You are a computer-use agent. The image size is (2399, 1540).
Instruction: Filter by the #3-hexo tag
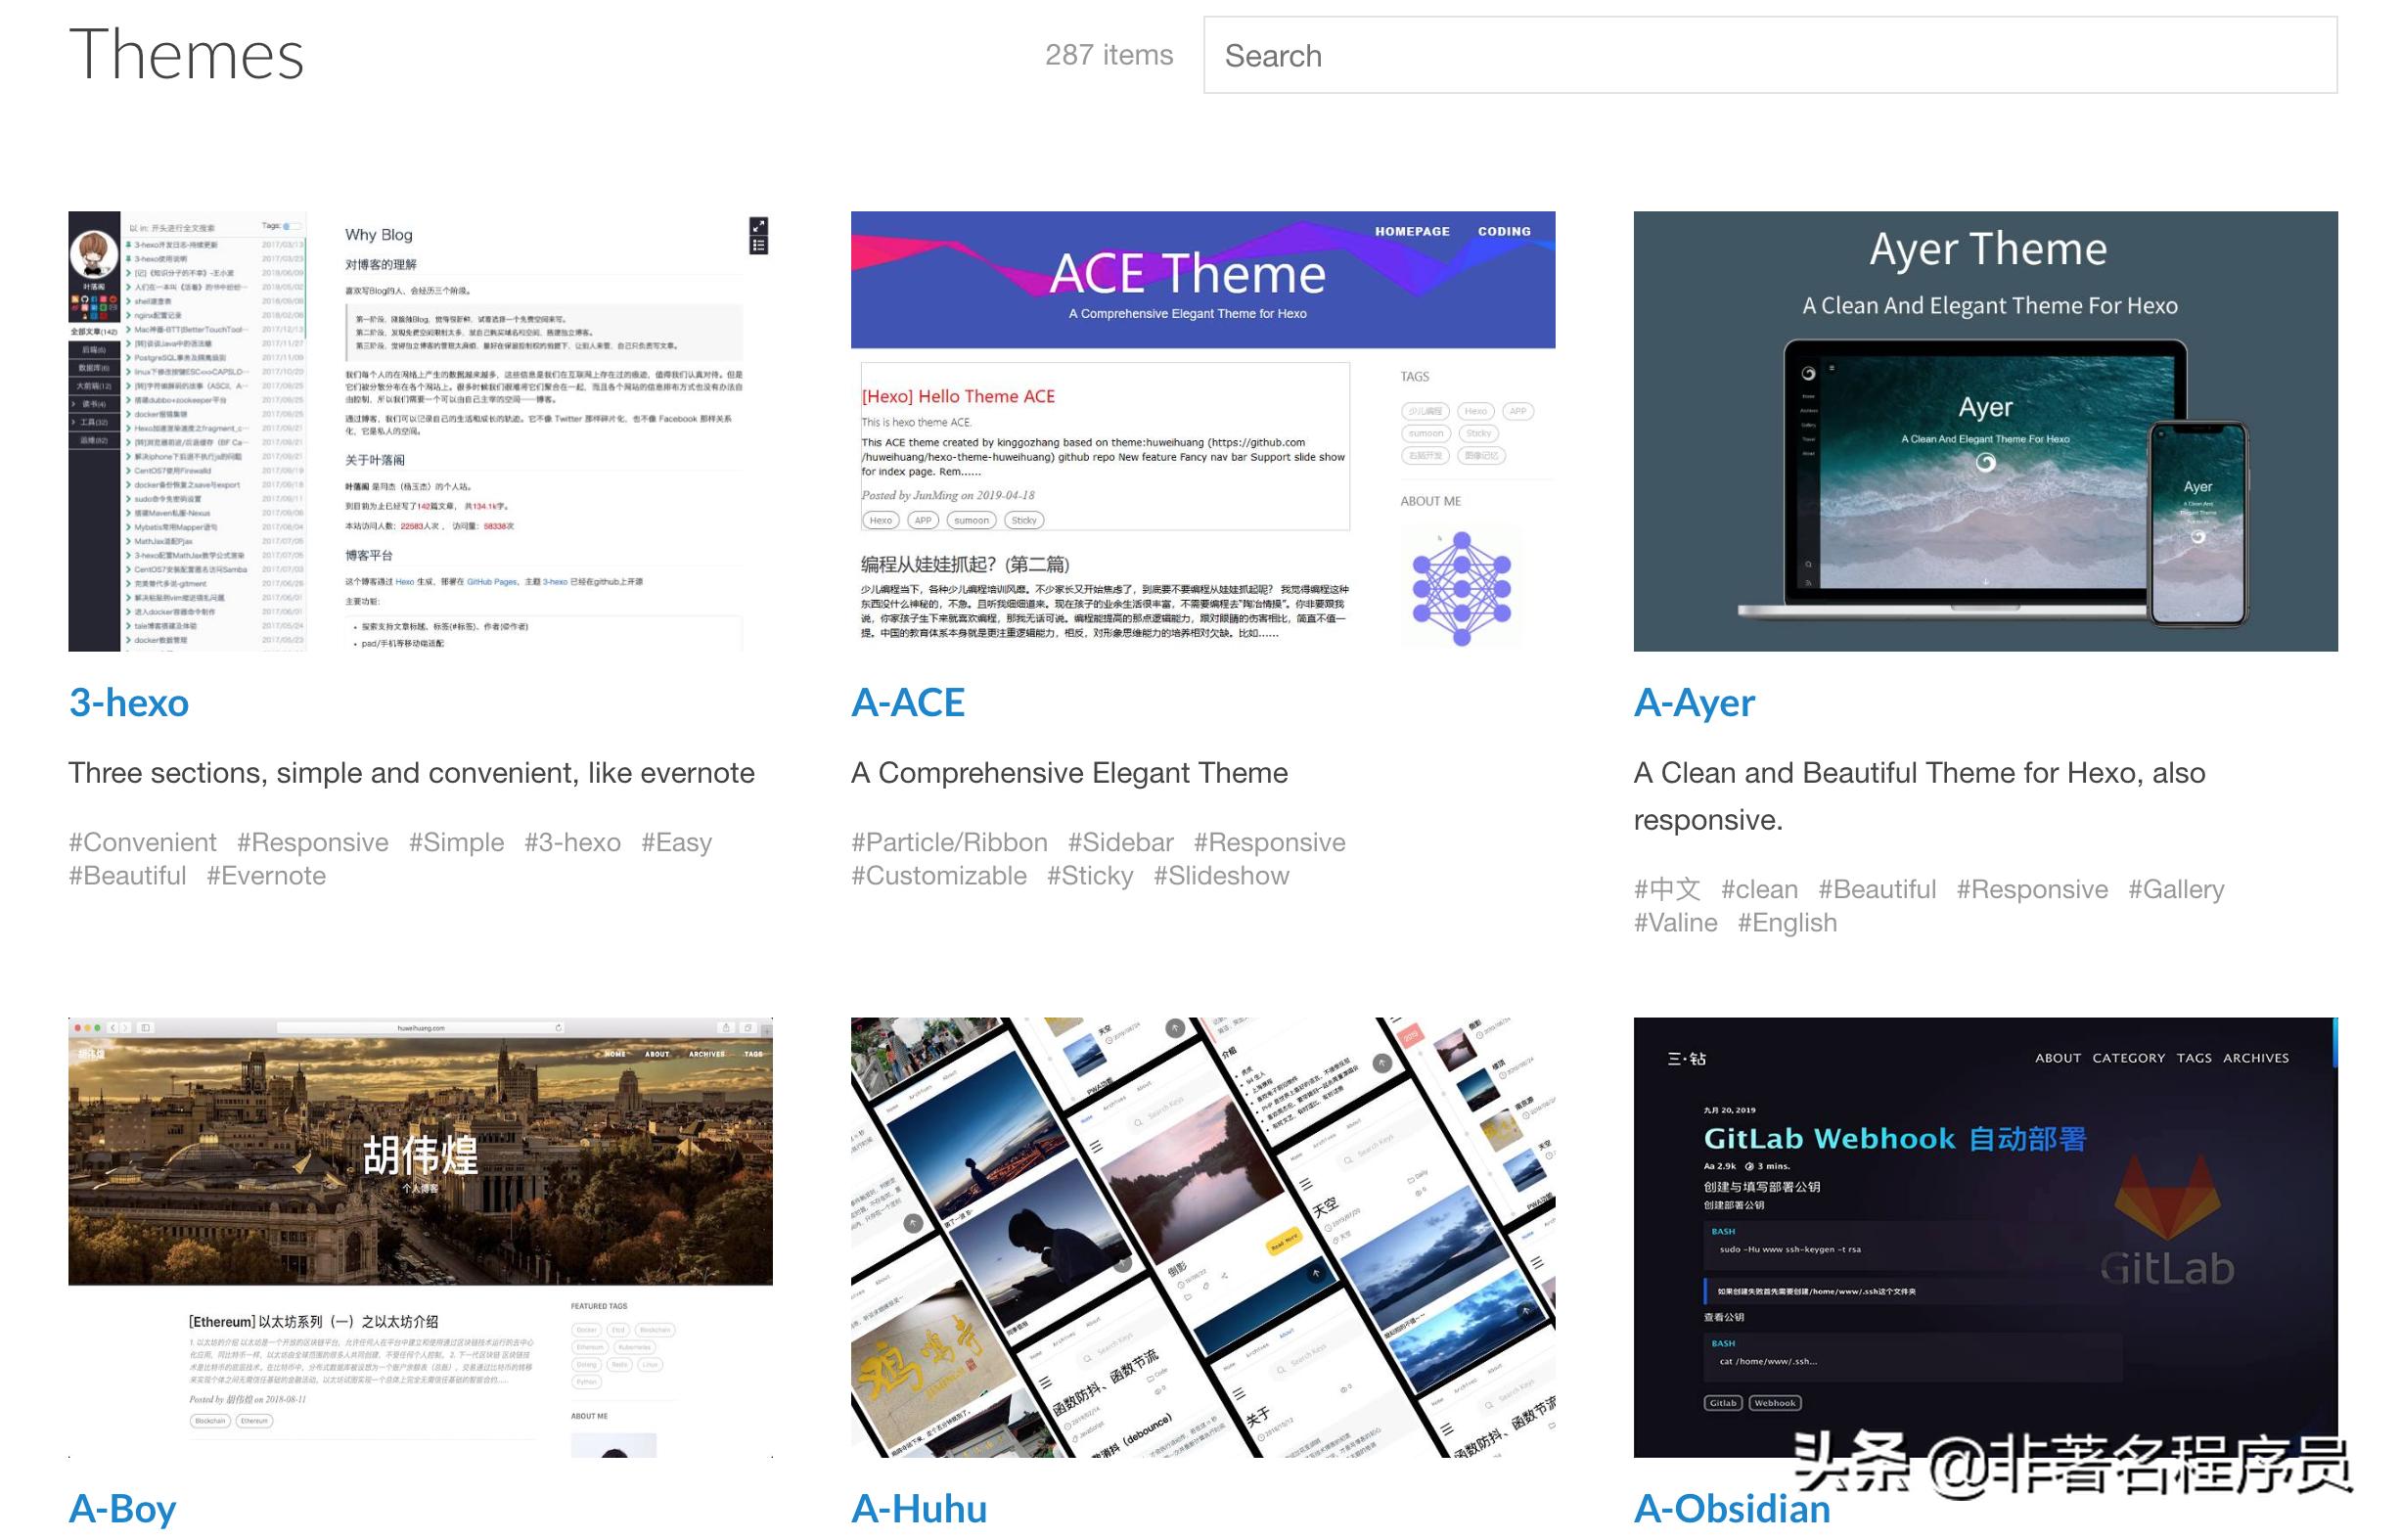point(573,843)
